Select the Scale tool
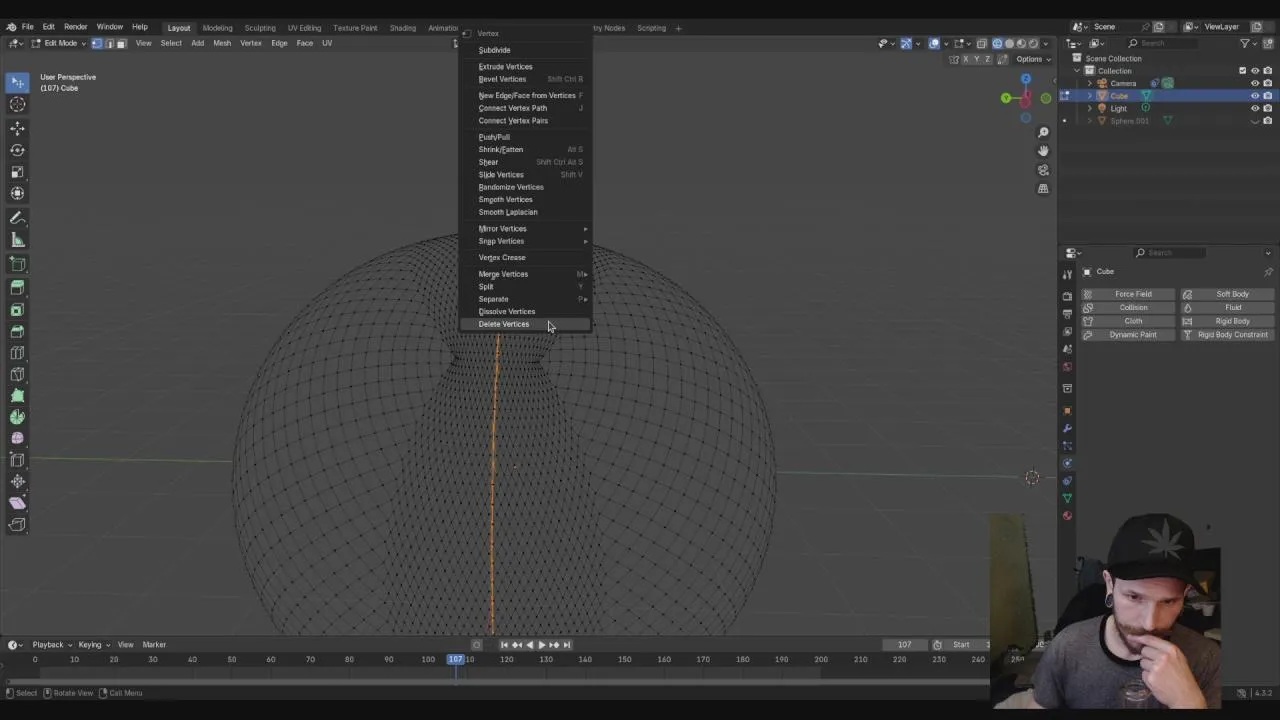This screenshot has width=1280, height=720. tap(17, 172)
